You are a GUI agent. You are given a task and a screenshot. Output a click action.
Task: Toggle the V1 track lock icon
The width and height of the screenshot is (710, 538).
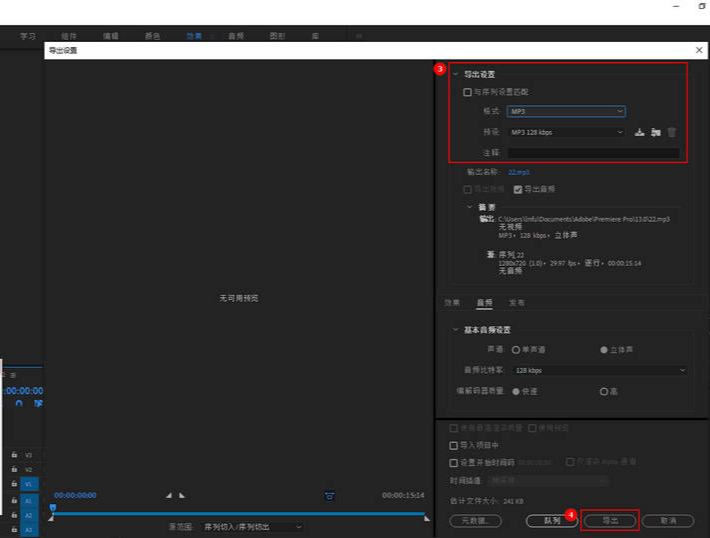(14, 485)
